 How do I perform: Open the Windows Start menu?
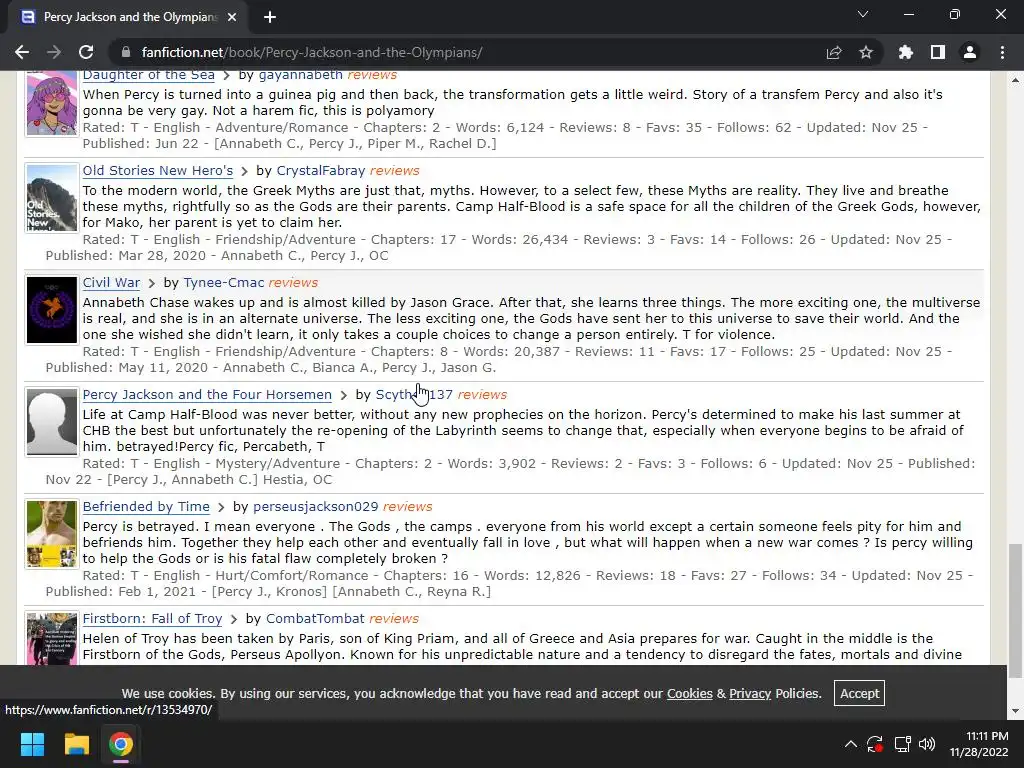click(x=32, y=744)
